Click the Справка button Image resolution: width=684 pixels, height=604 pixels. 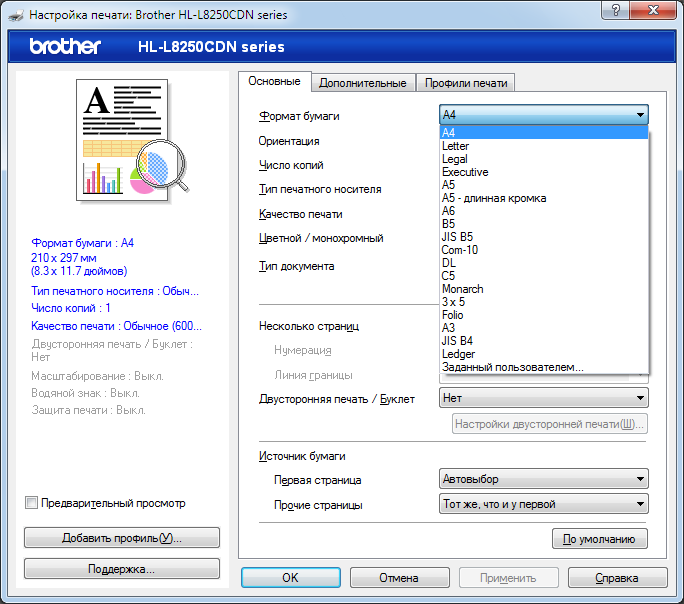coord(617,577)
